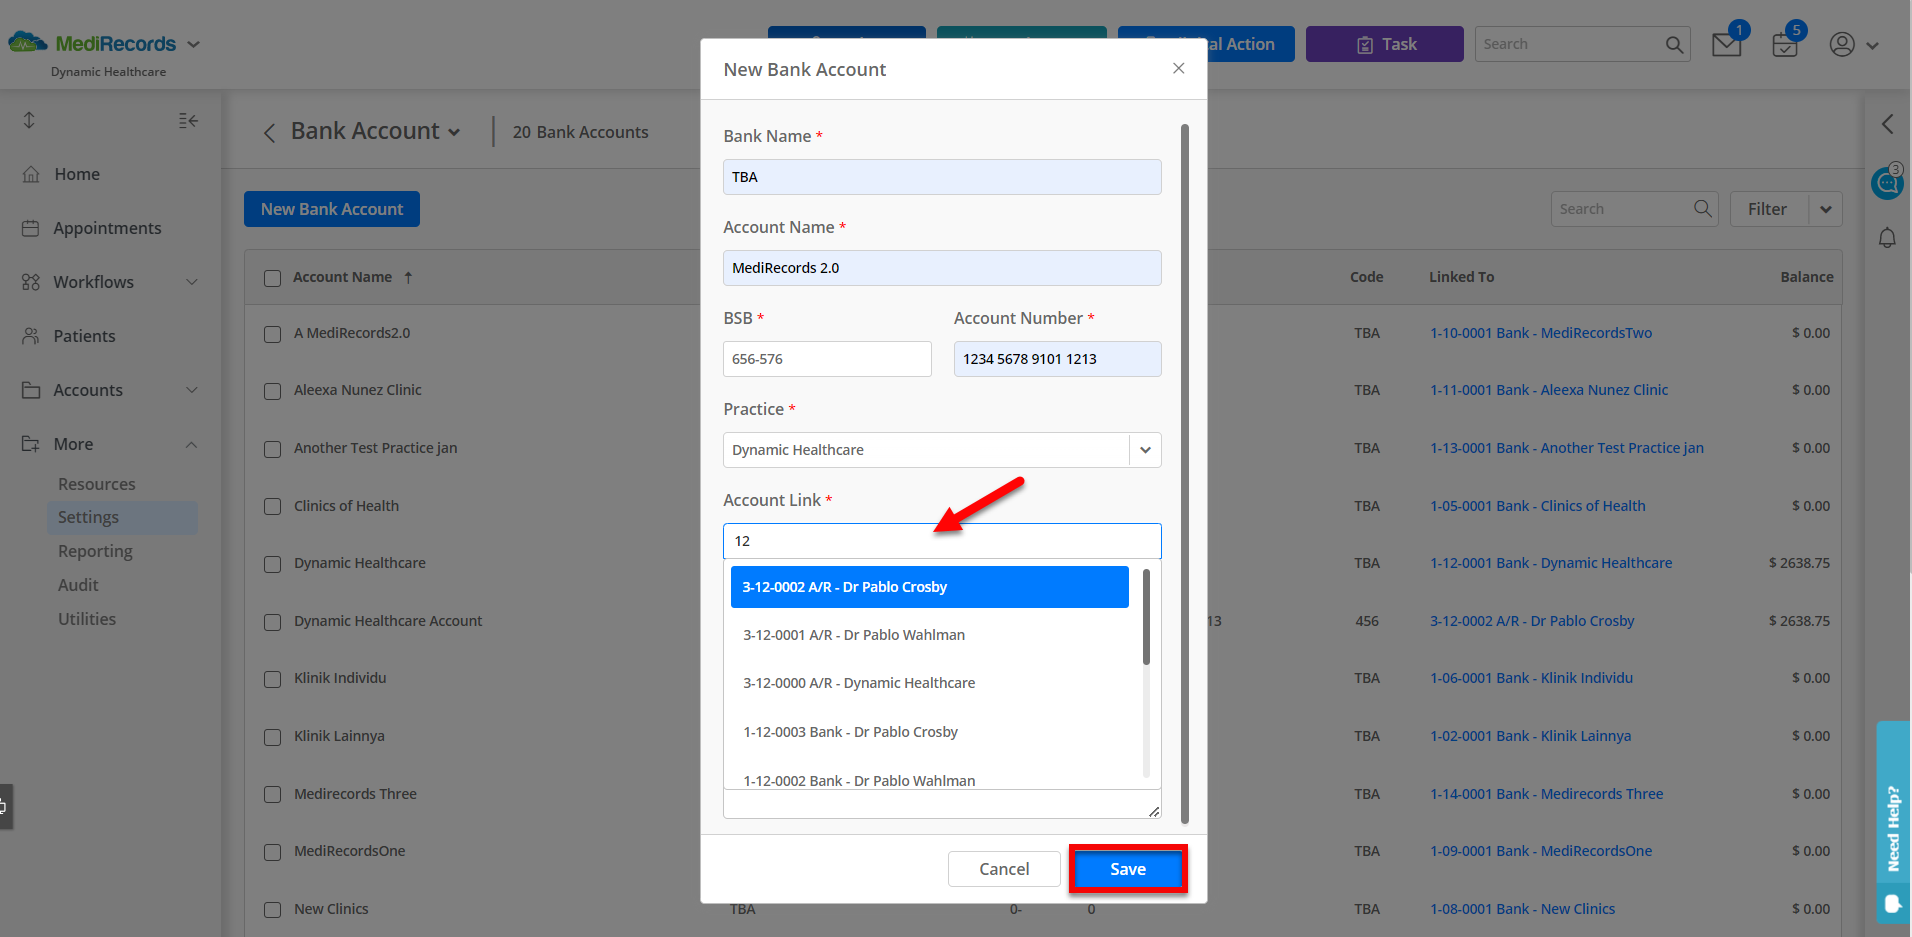Click the account link list scrollbar
Screen dimensions: 1912x937
pyautogui.click(x=1146, y=616)
